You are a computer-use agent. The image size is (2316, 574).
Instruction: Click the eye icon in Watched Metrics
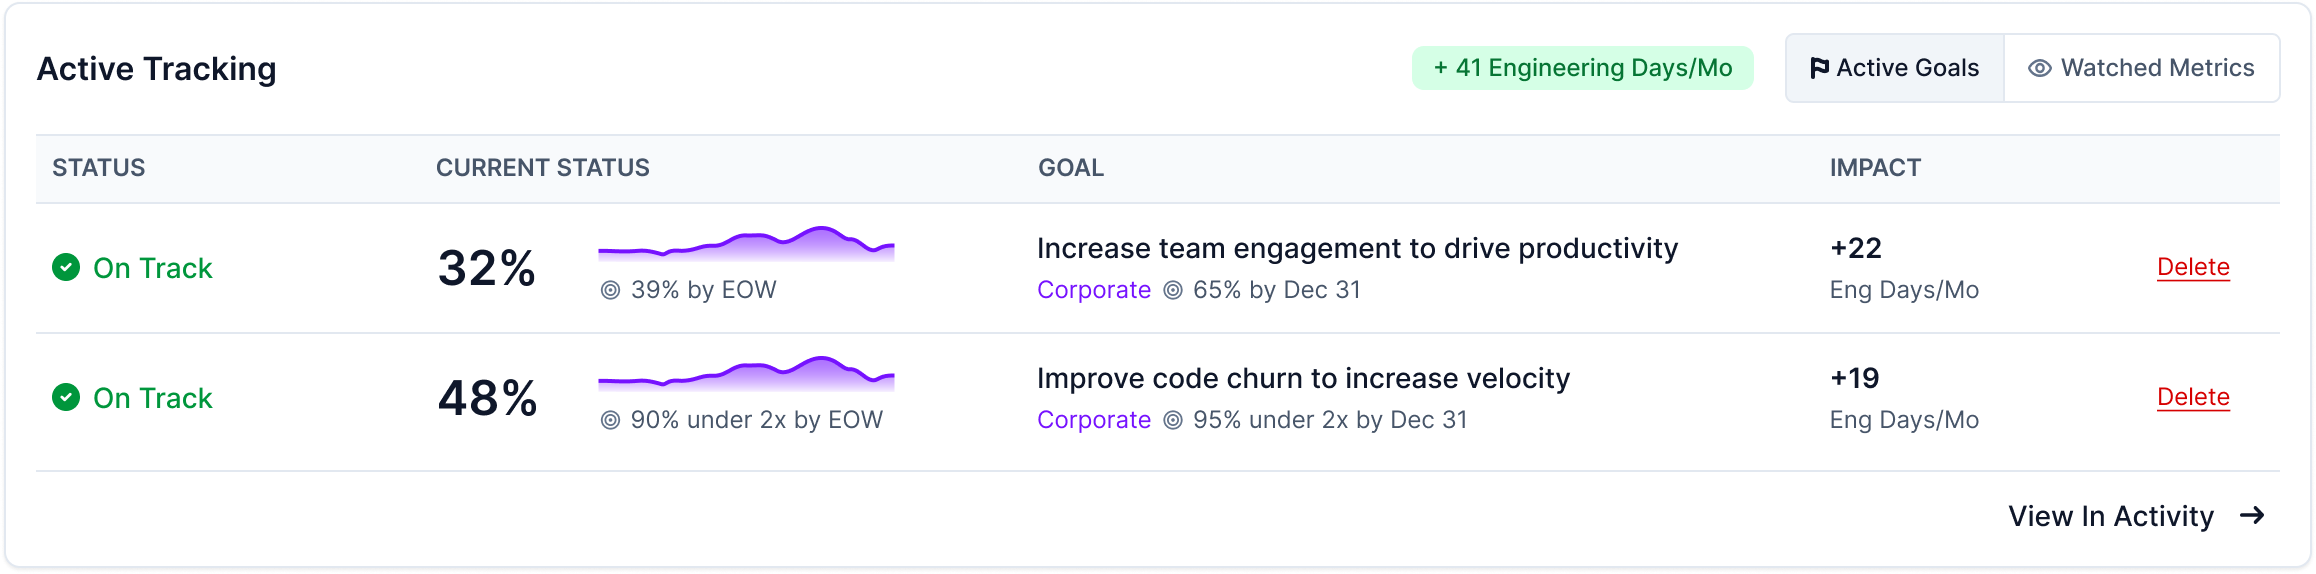pyautogui.click(x=2040, y=68)
